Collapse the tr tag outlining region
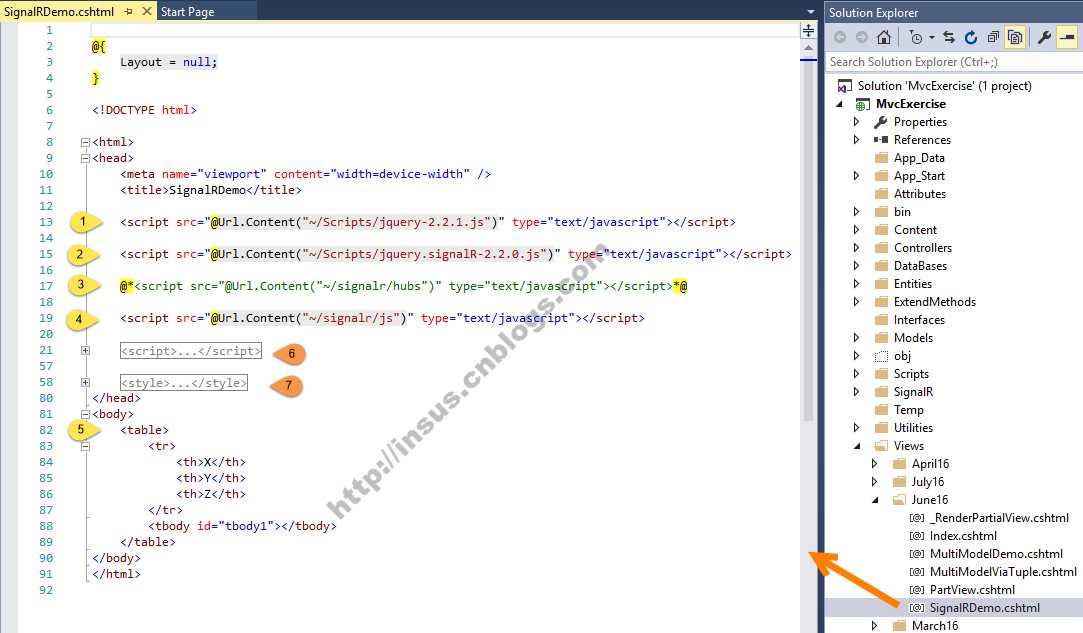1083x633 pixels. (x=86, y=446)
